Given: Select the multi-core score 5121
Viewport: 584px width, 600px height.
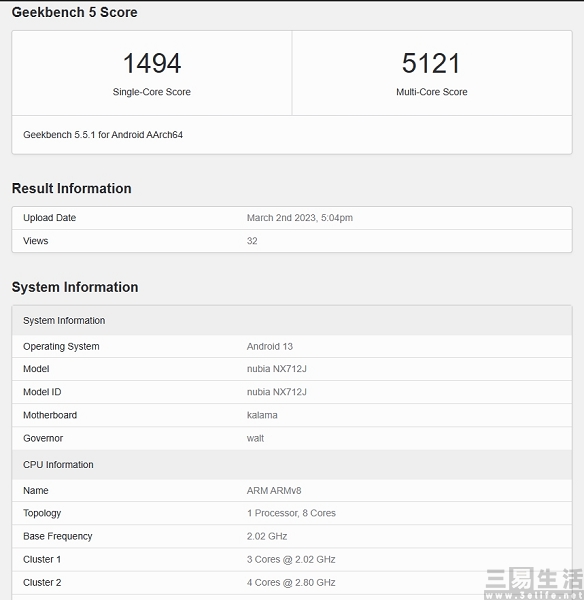Looking at the screenshot, I should pyautogui.click(x=431, y=63).
